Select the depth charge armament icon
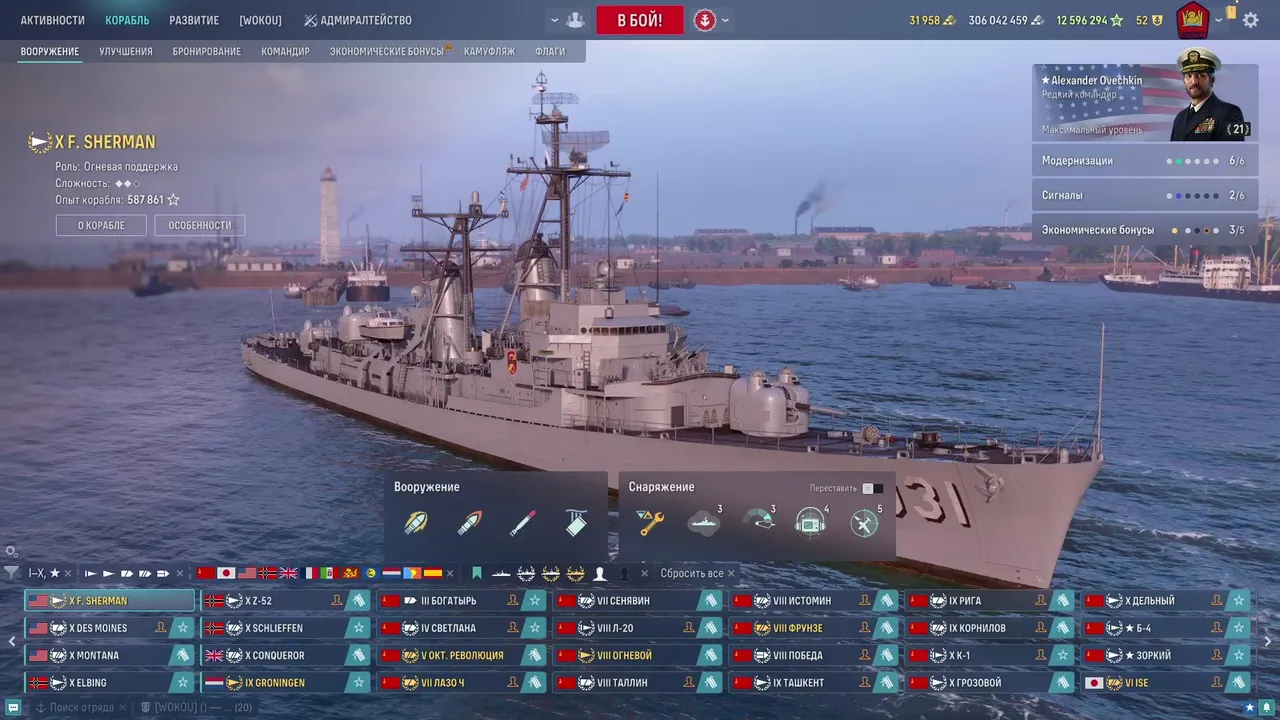The height and width of the screenshot is (720, 1280). 576,523
